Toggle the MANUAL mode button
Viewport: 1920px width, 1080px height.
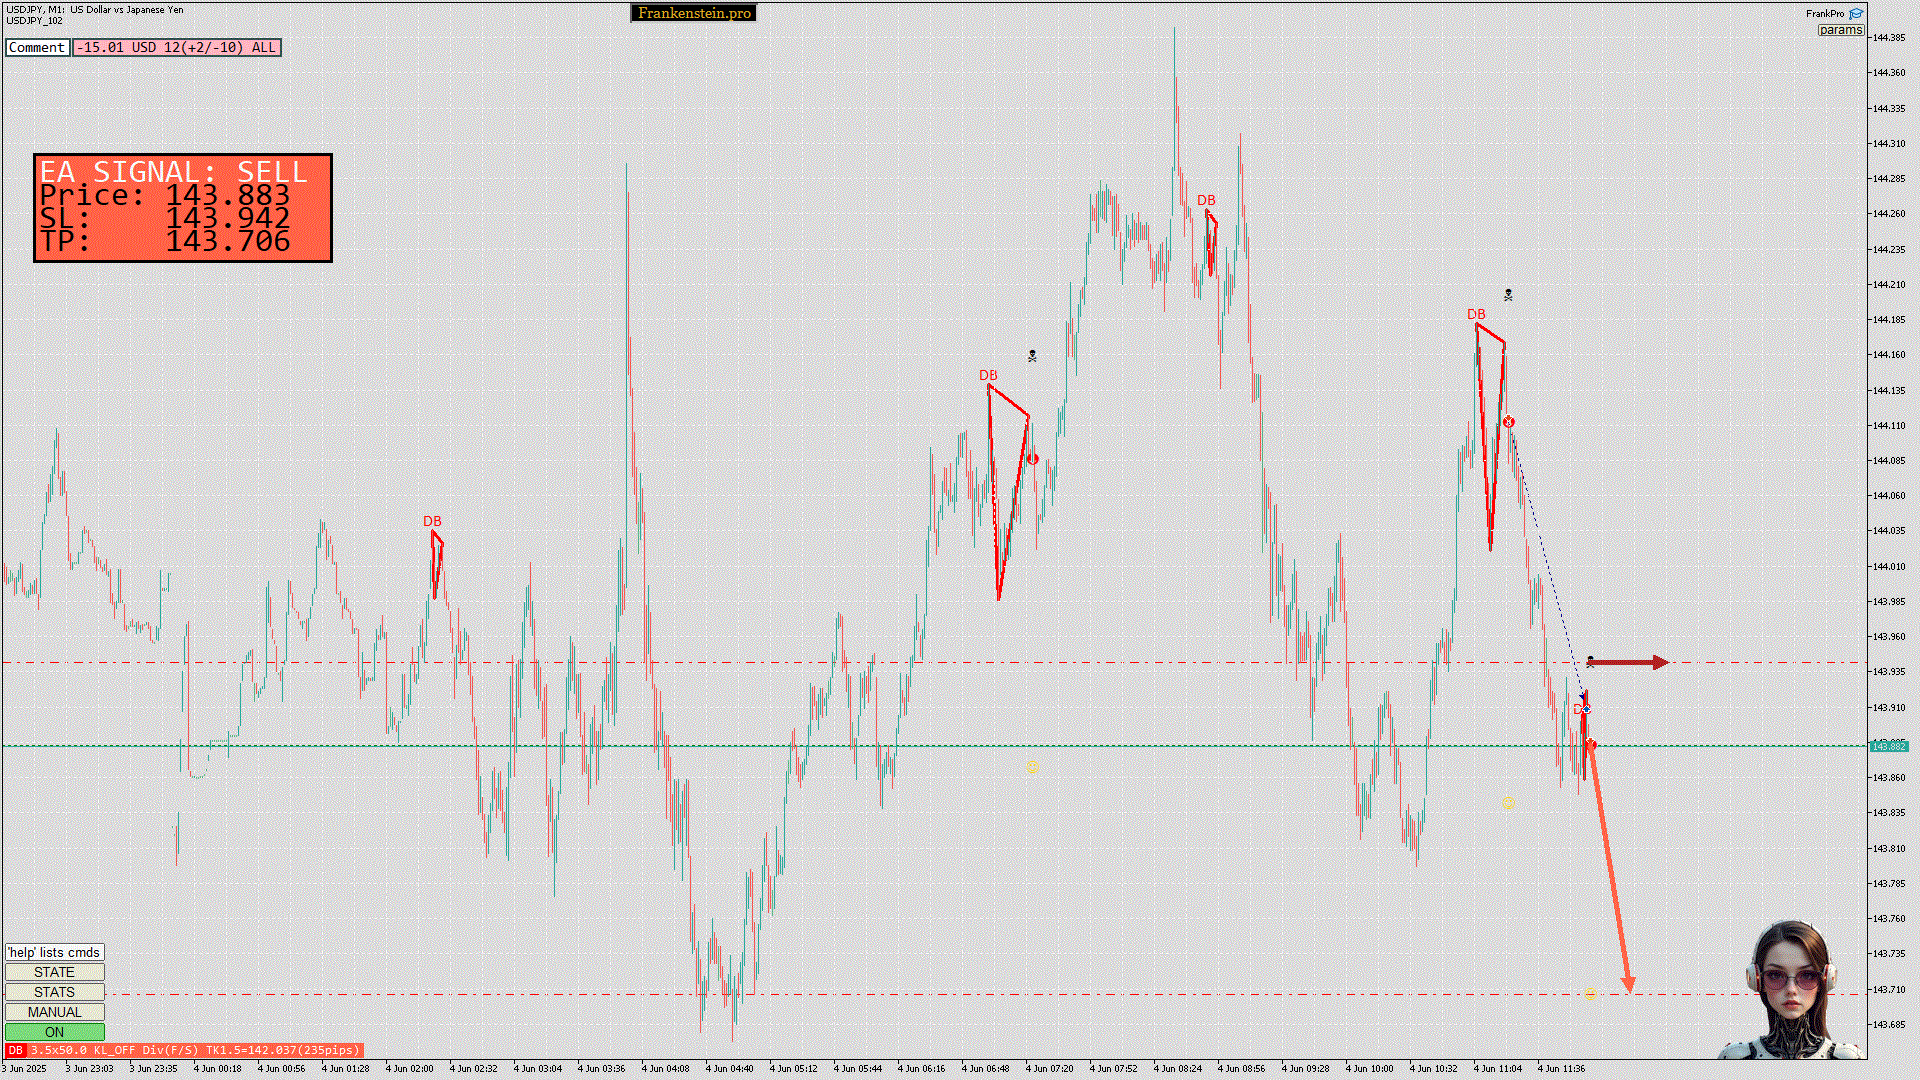(x=54, y=1012)
